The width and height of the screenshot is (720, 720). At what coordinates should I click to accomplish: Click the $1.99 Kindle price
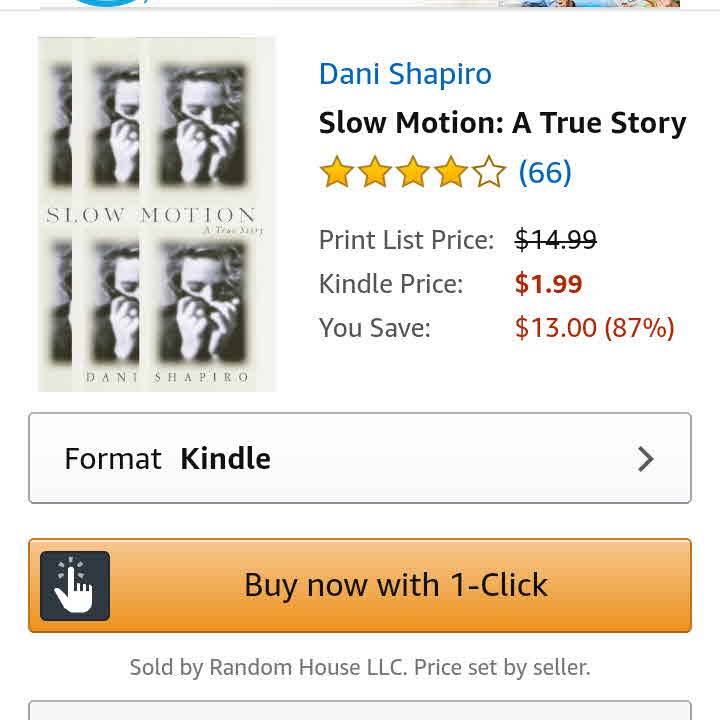[548, 284]
